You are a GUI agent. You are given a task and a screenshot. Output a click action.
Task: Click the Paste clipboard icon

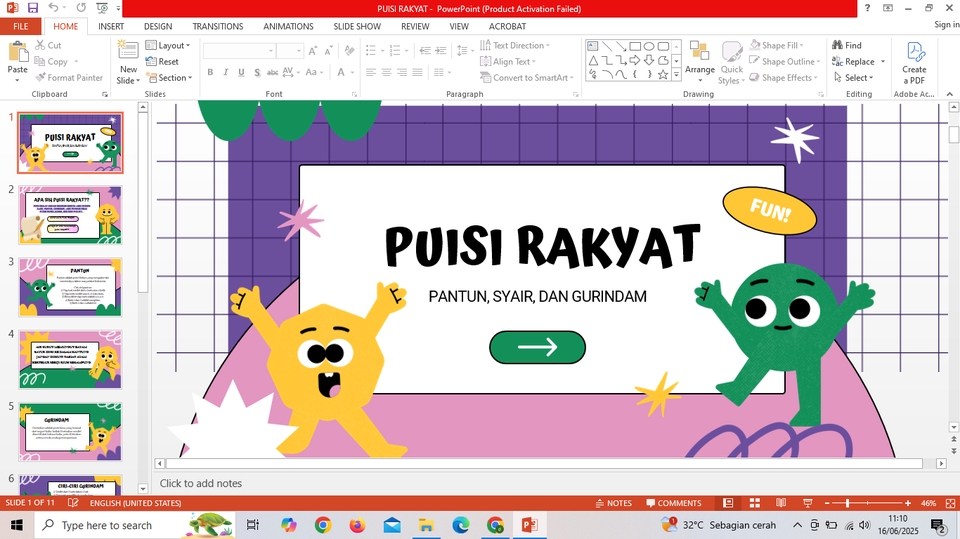click(18, 53)
